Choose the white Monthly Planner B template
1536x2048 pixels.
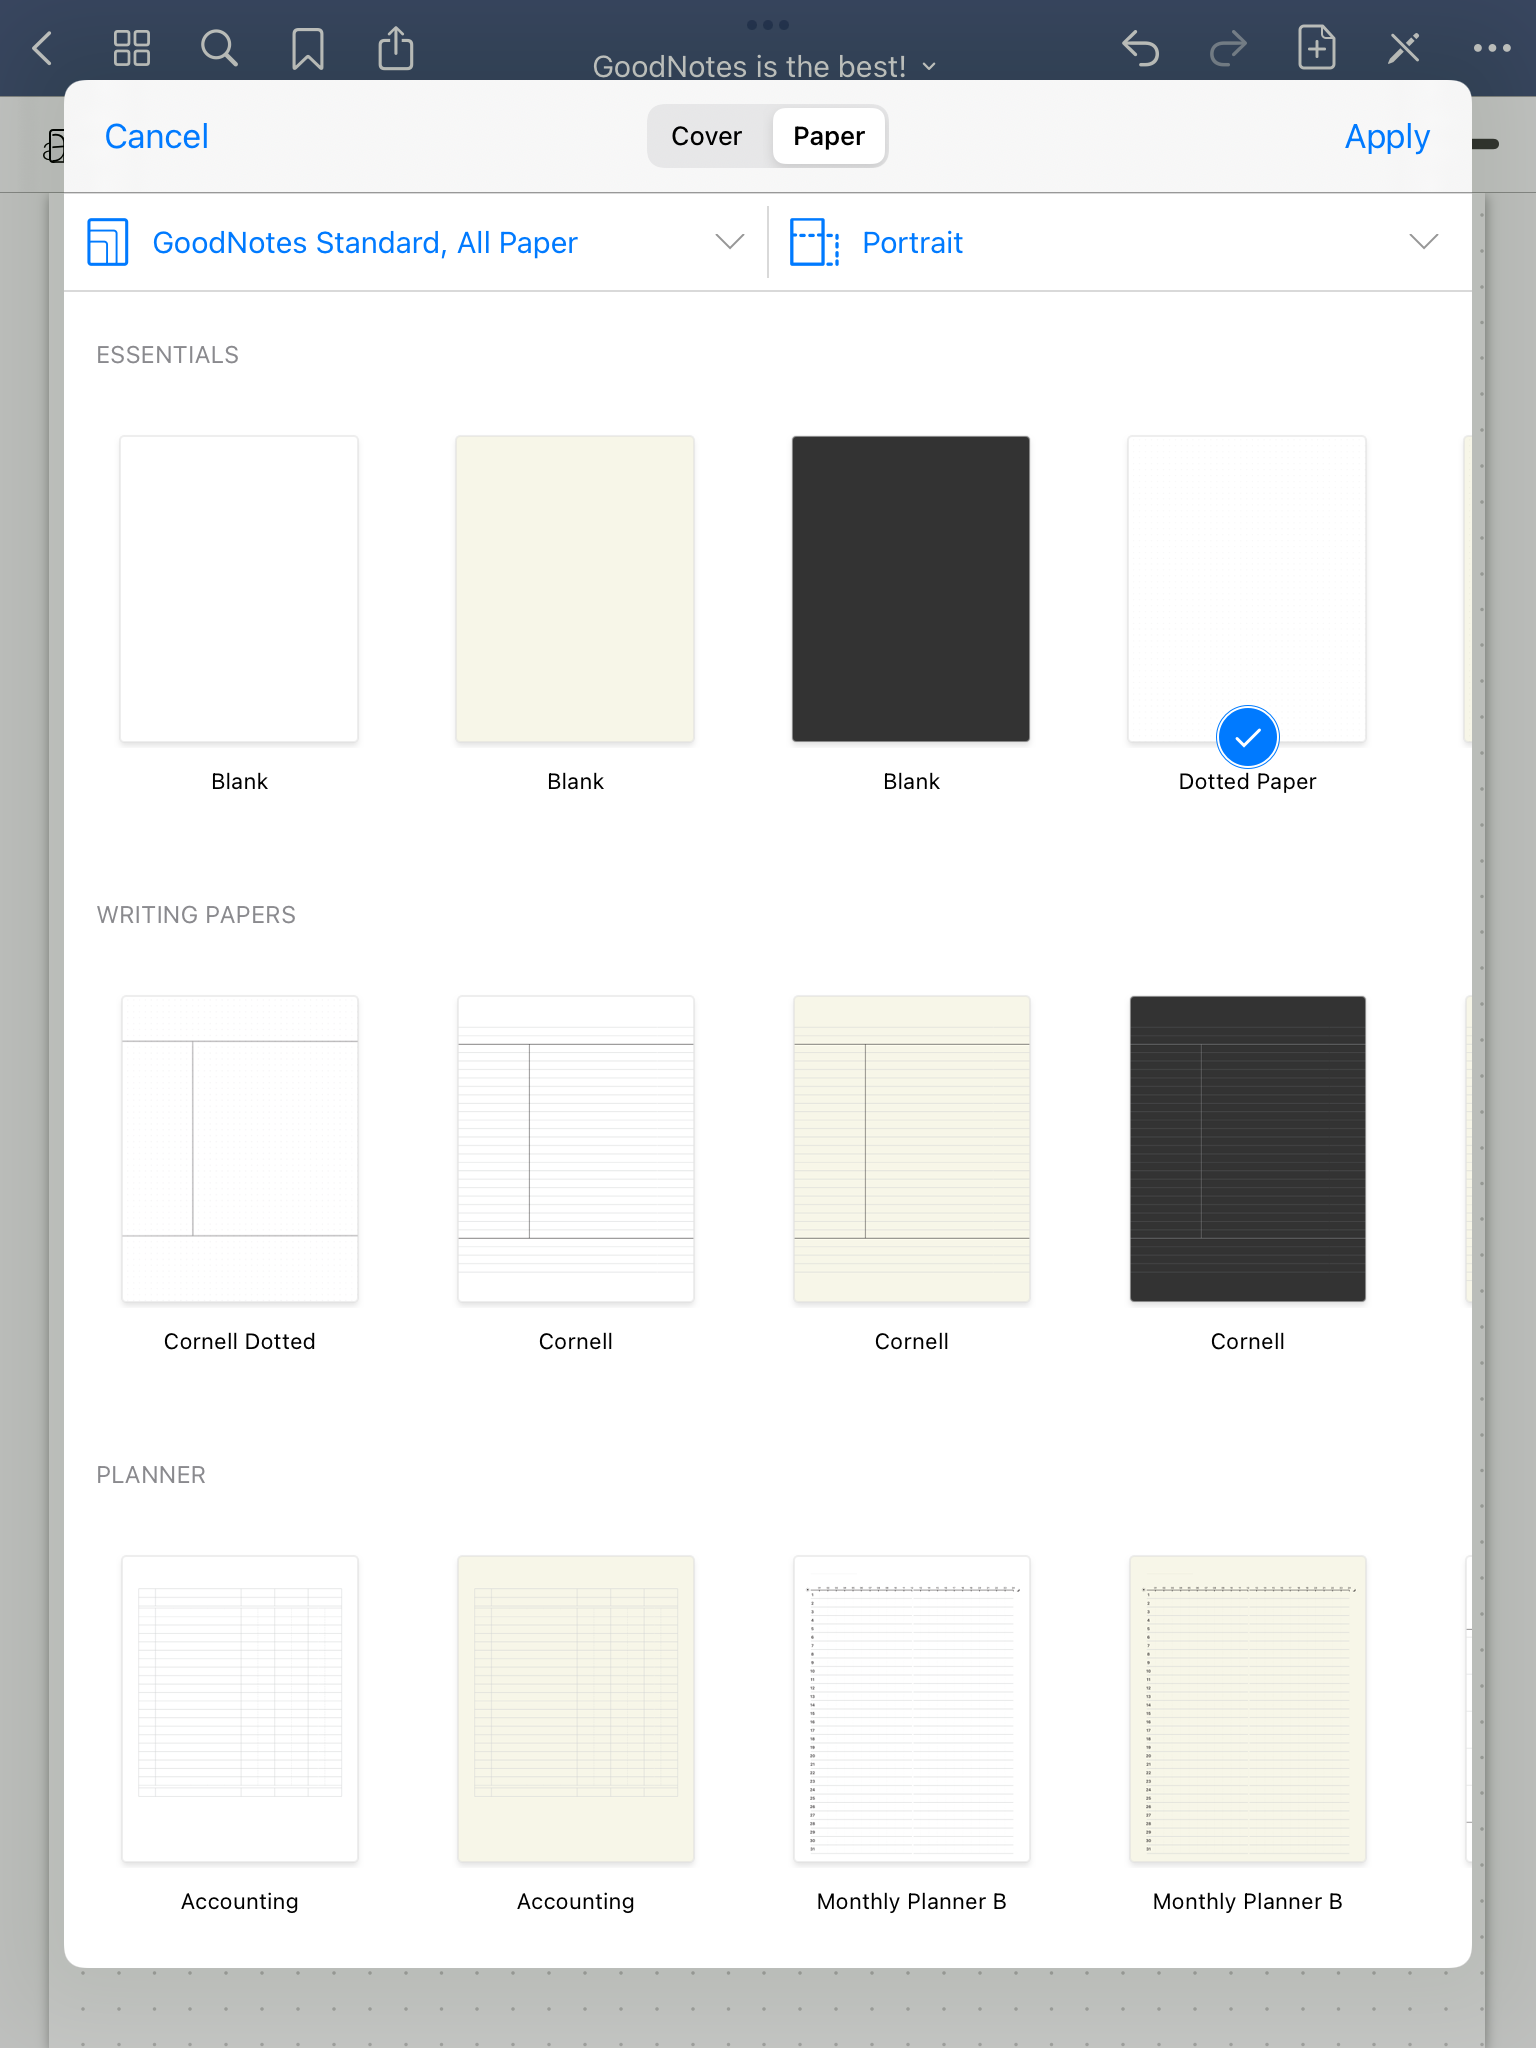click(911, 1709)
